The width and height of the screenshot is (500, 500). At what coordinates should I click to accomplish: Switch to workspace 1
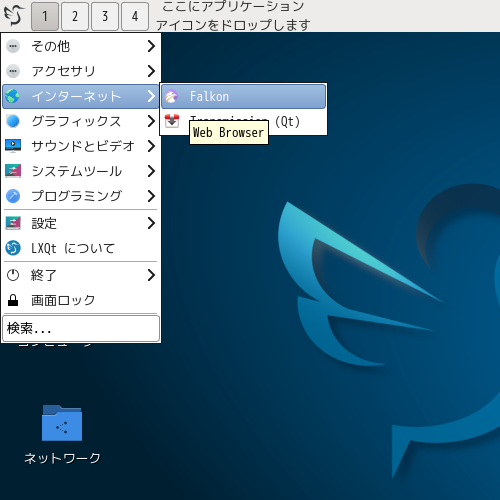click(x=45, y=16)
